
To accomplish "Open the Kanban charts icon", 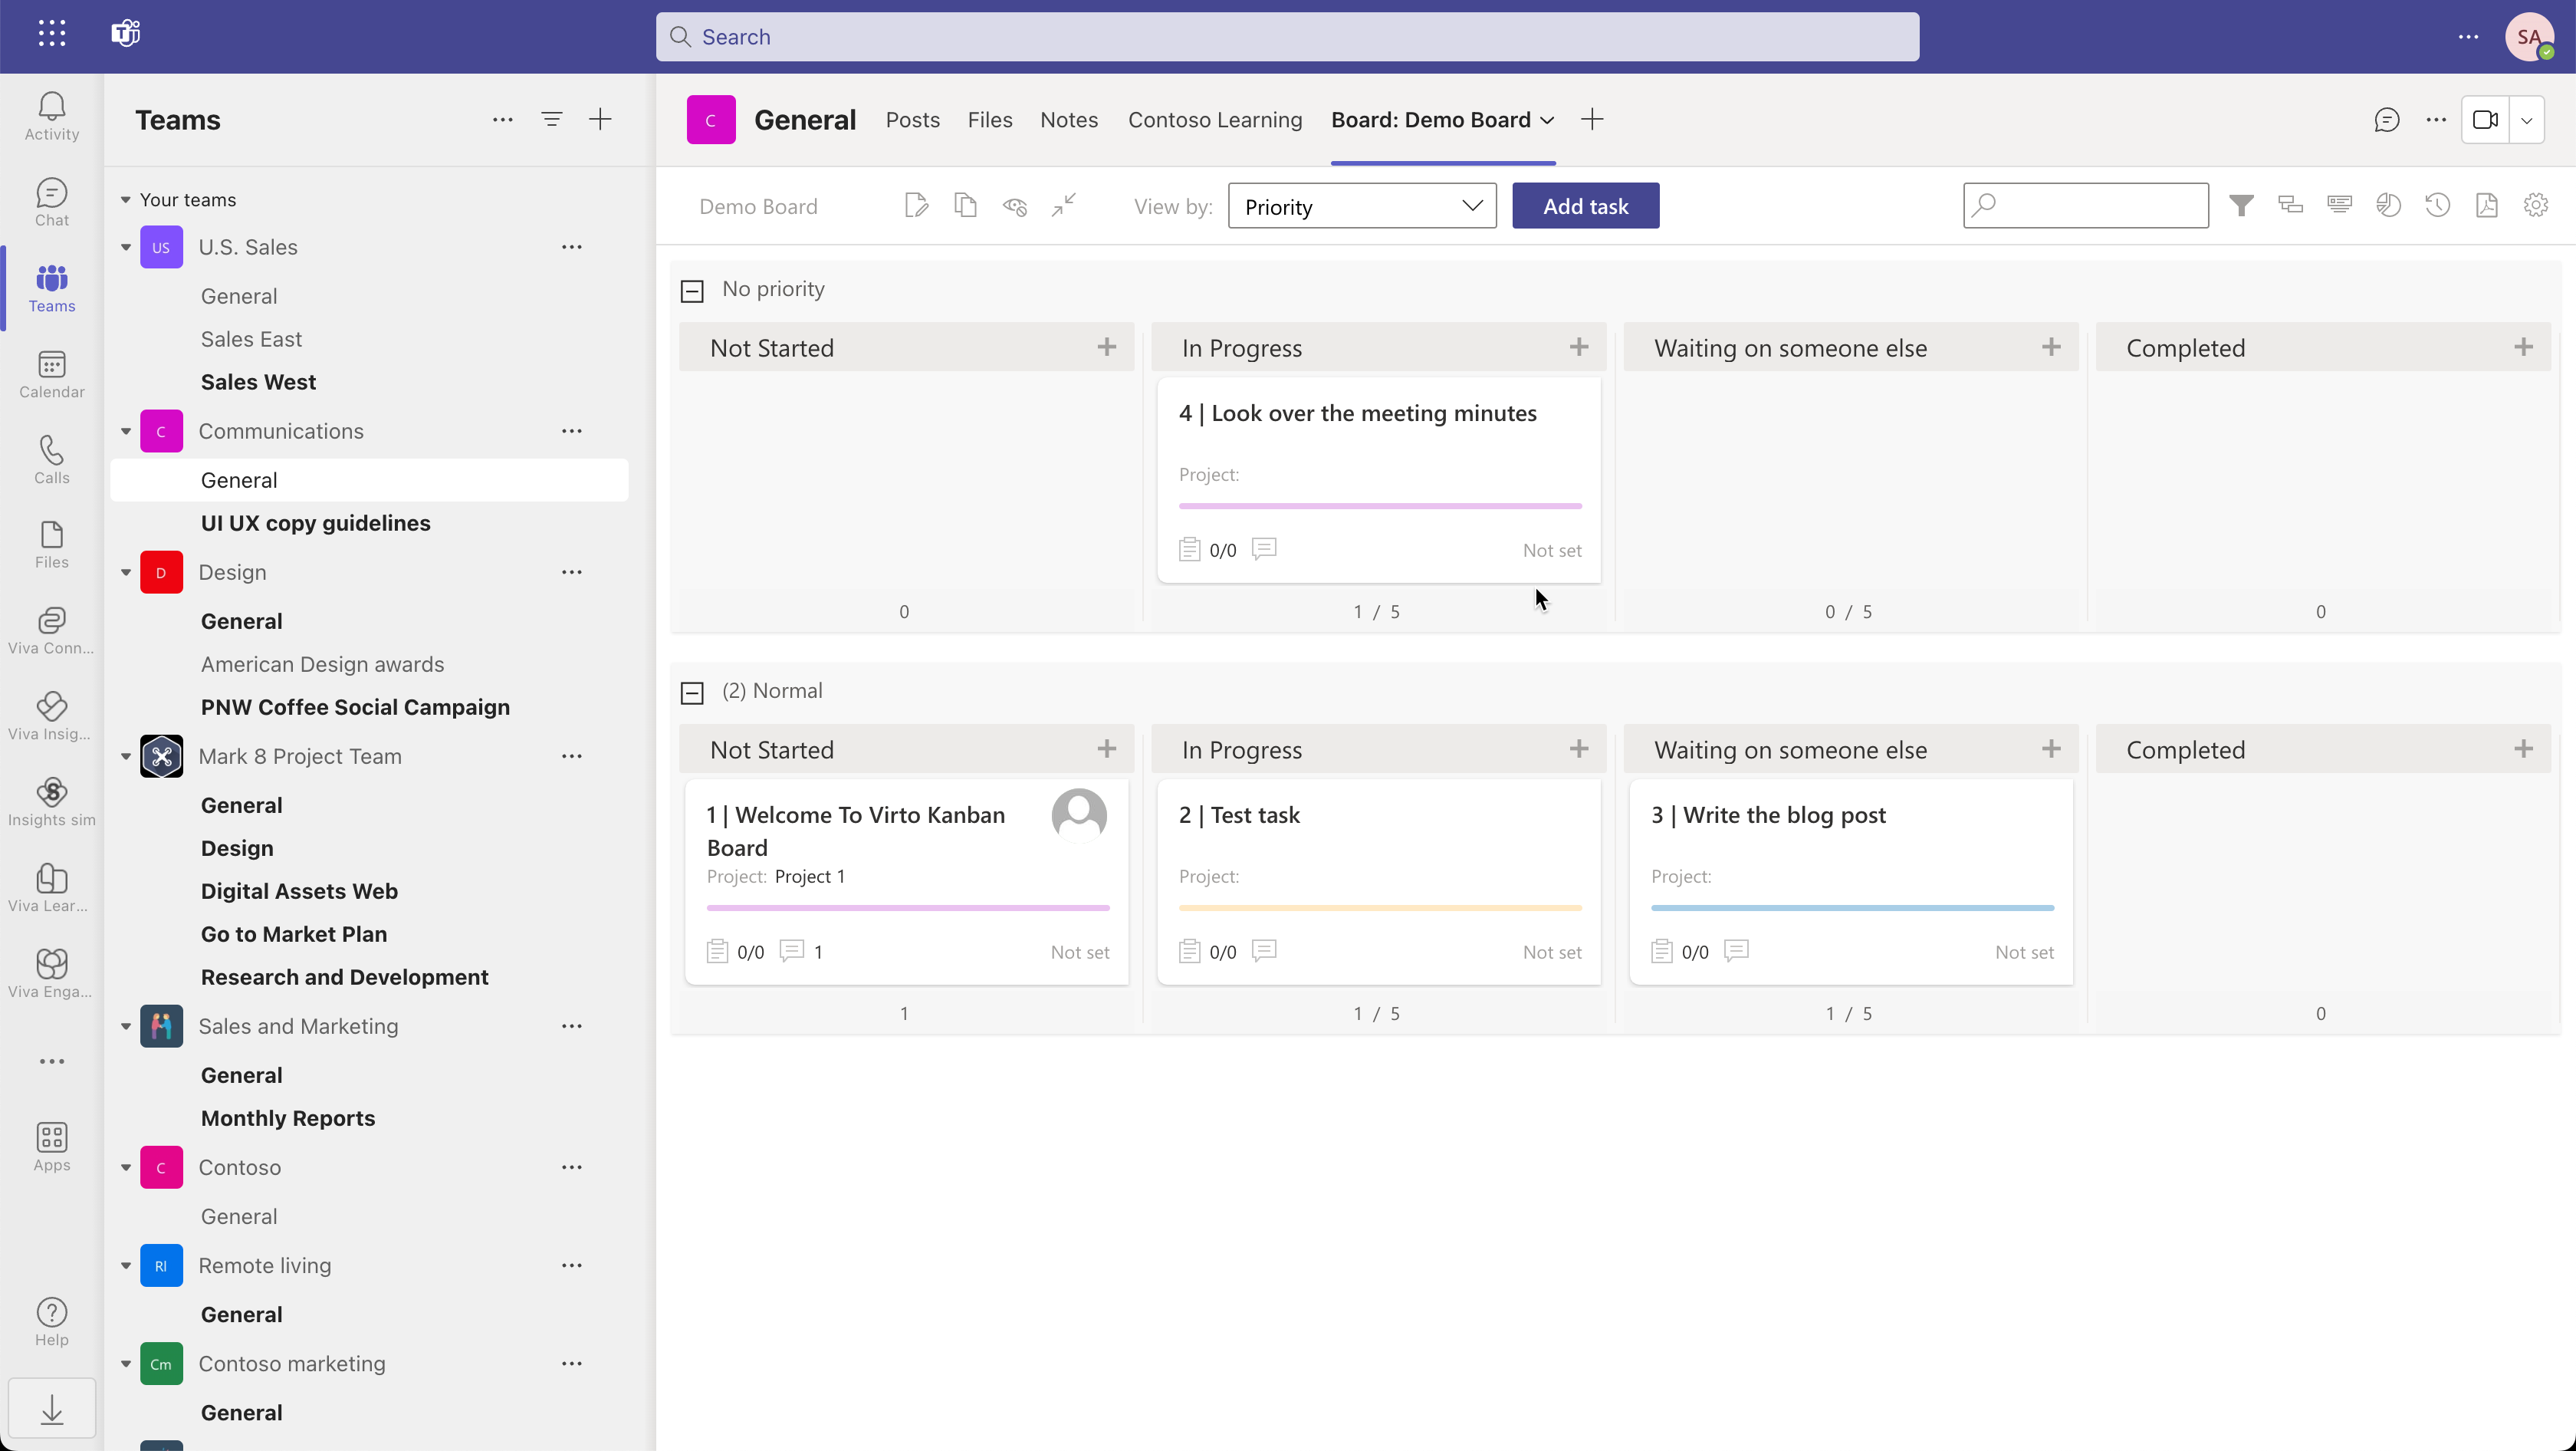I will [x=2388, y=206].
